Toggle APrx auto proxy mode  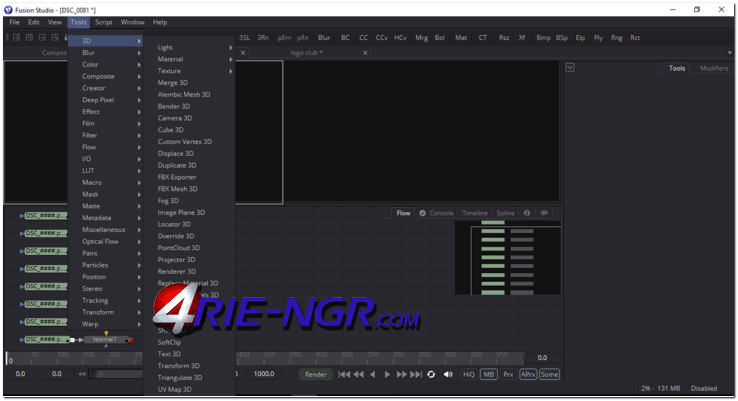(528, 375)
